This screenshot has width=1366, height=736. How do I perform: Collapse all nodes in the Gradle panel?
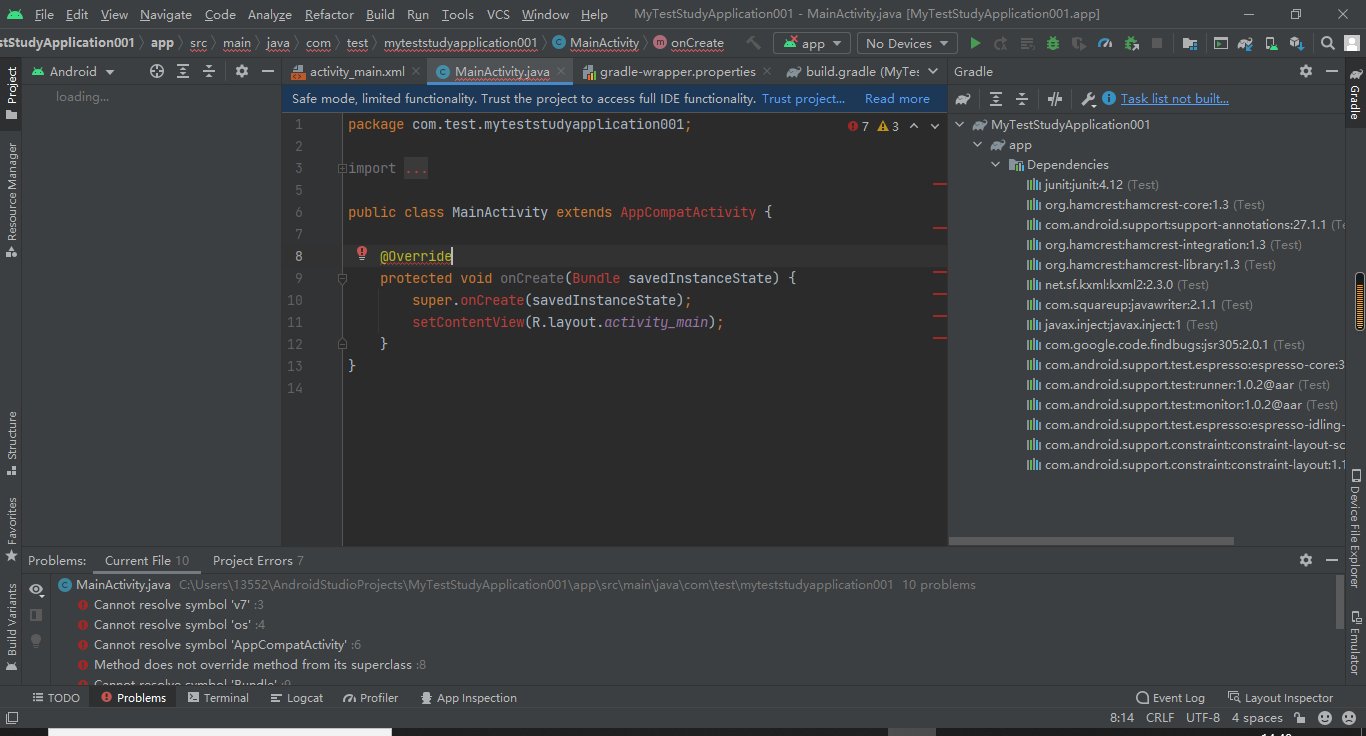click(x=1022, y=98)
